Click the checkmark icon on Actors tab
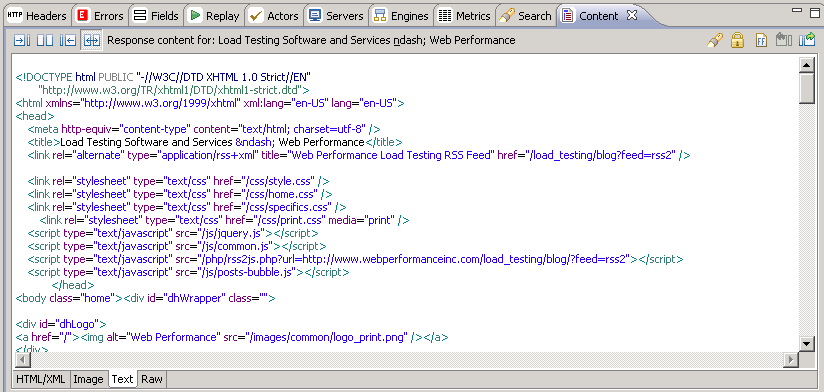Viewport: 824px width, 392px height. (256, 16)
